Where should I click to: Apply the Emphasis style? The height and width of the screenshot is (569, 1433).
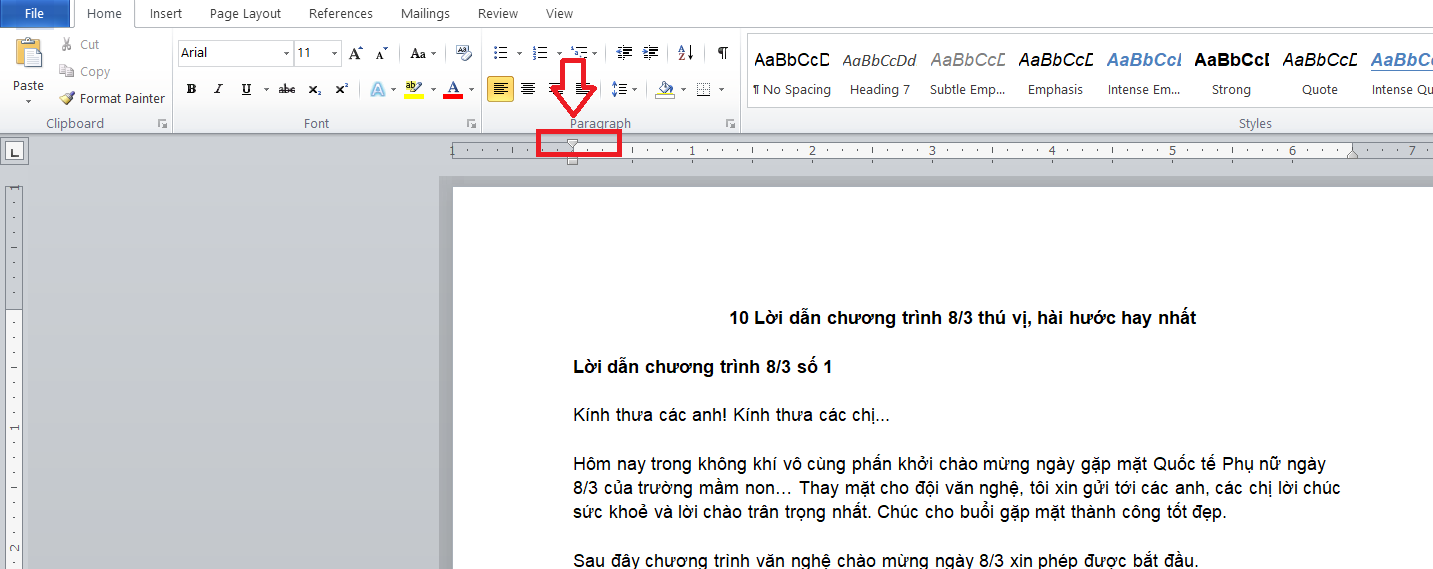pos(1056,73)
